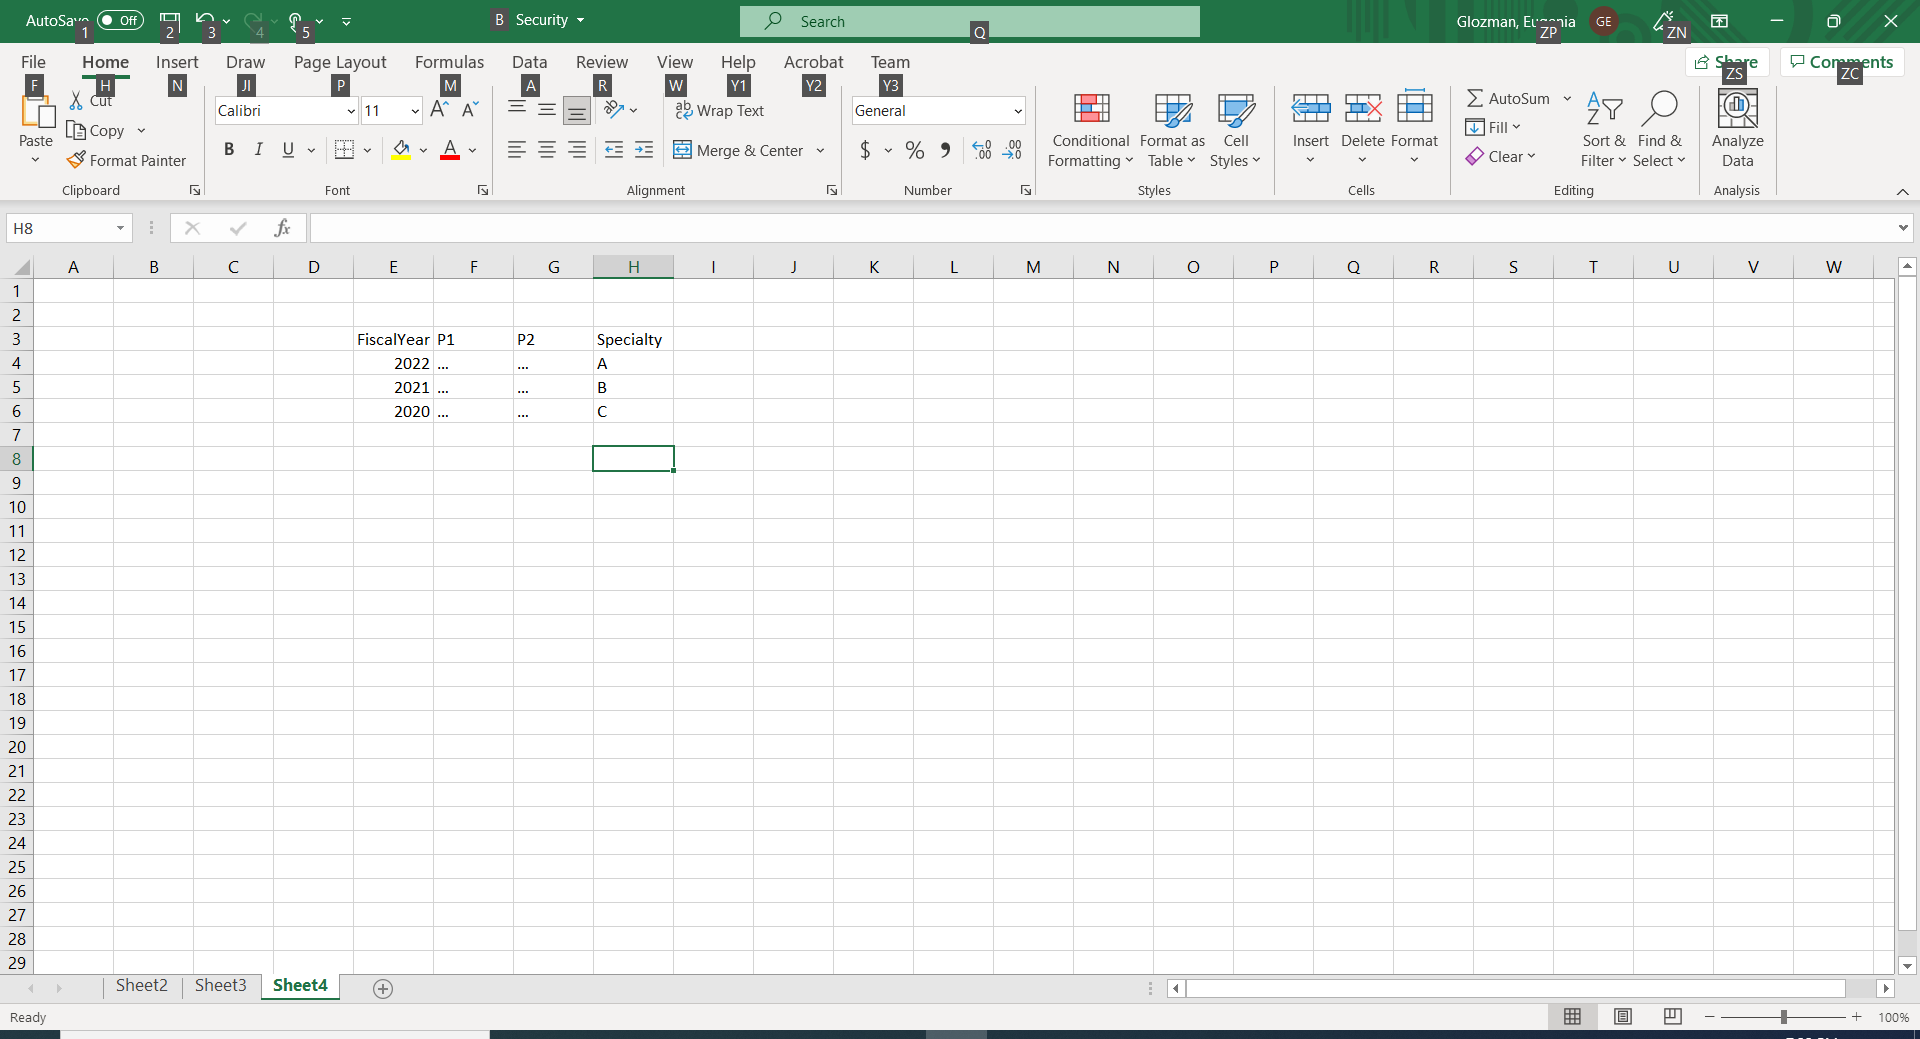This screenshot has height=1039, width=1920.
Task: Open the Fill Color swatch dropdown
Action: [x=423, y=150]
